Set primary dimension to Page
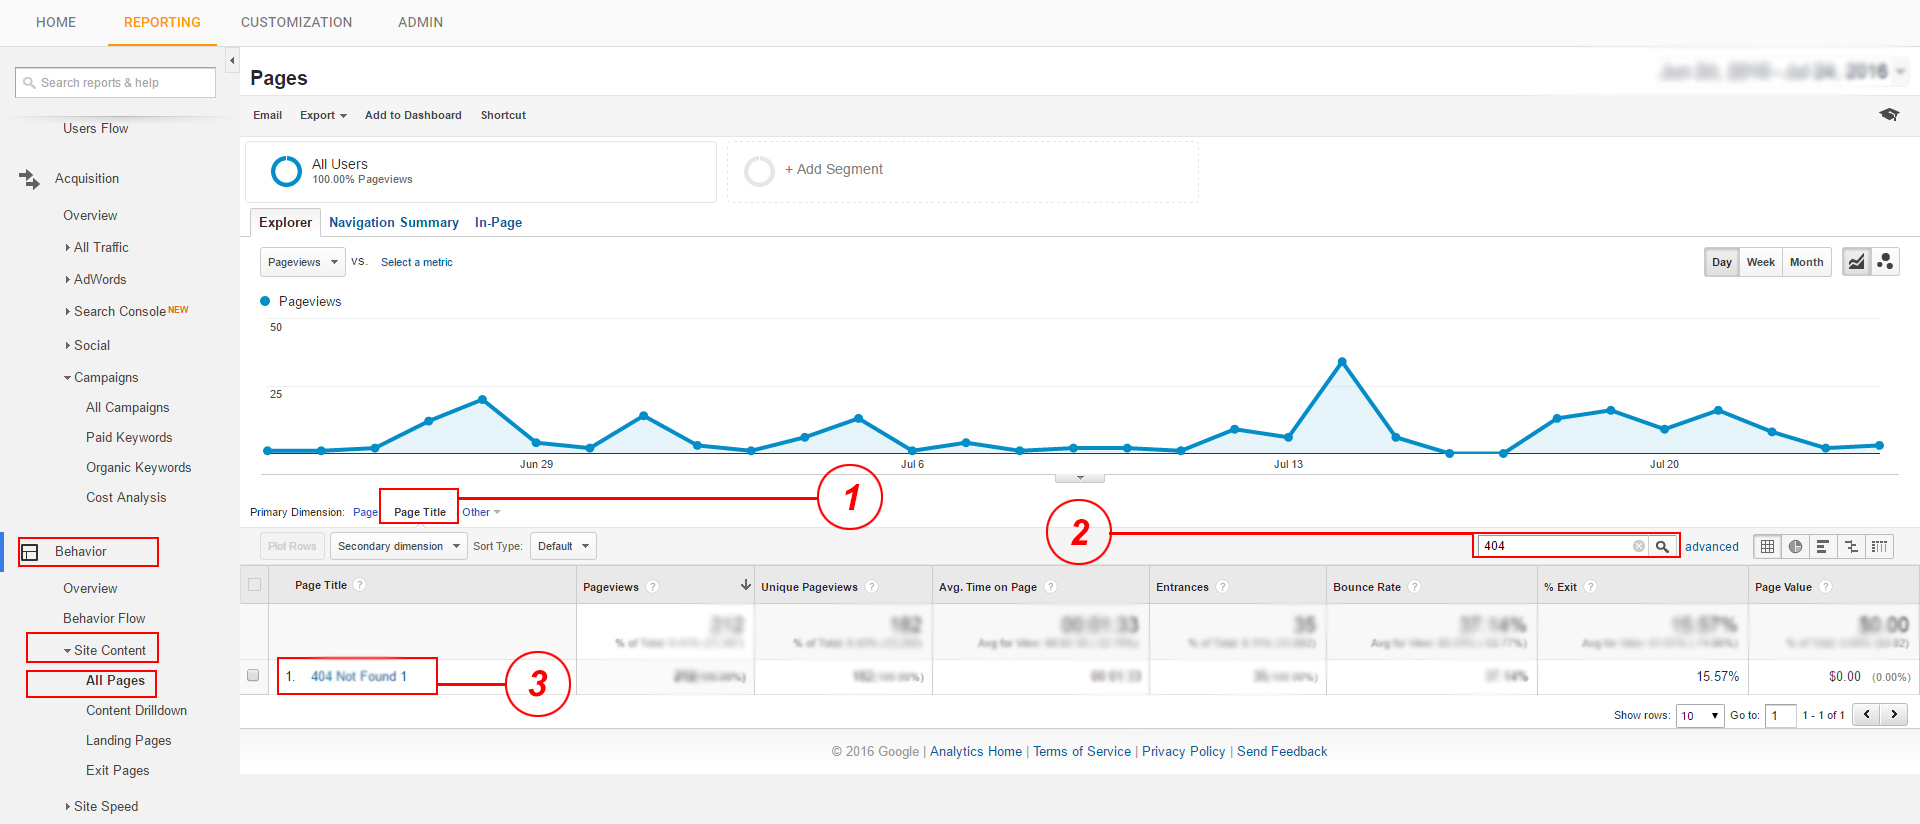 coord(365,512)
